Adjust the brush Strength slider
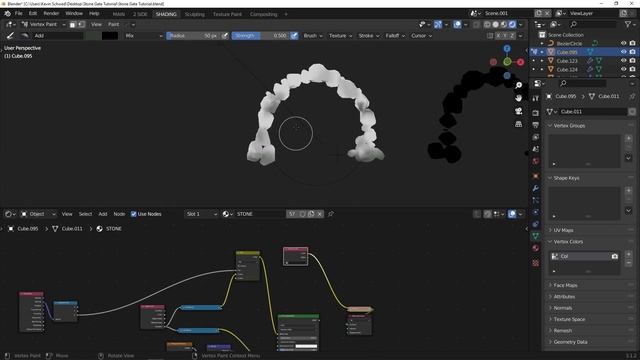 coord(260,36)
